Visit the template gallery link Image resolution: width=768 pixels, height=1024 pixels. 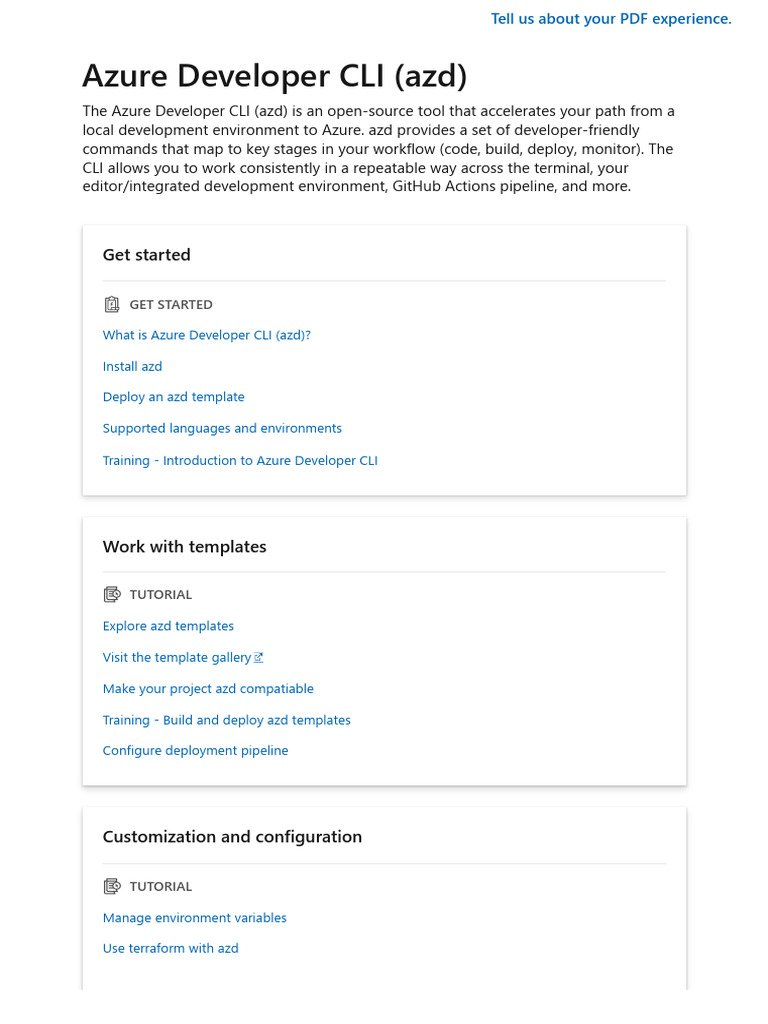pyautogui.click(x=177, y=657)
